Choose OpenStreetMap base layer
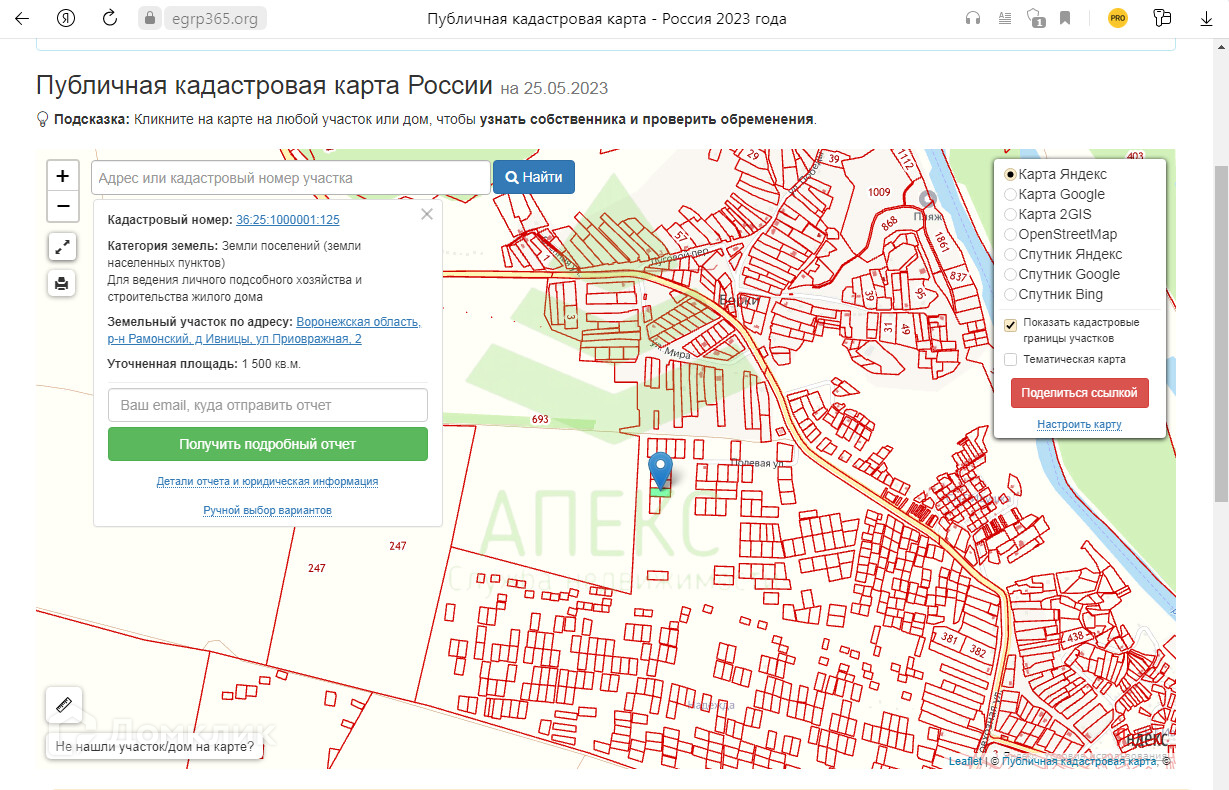The height and width of the screenshot is (790, 1229). 1010,234
